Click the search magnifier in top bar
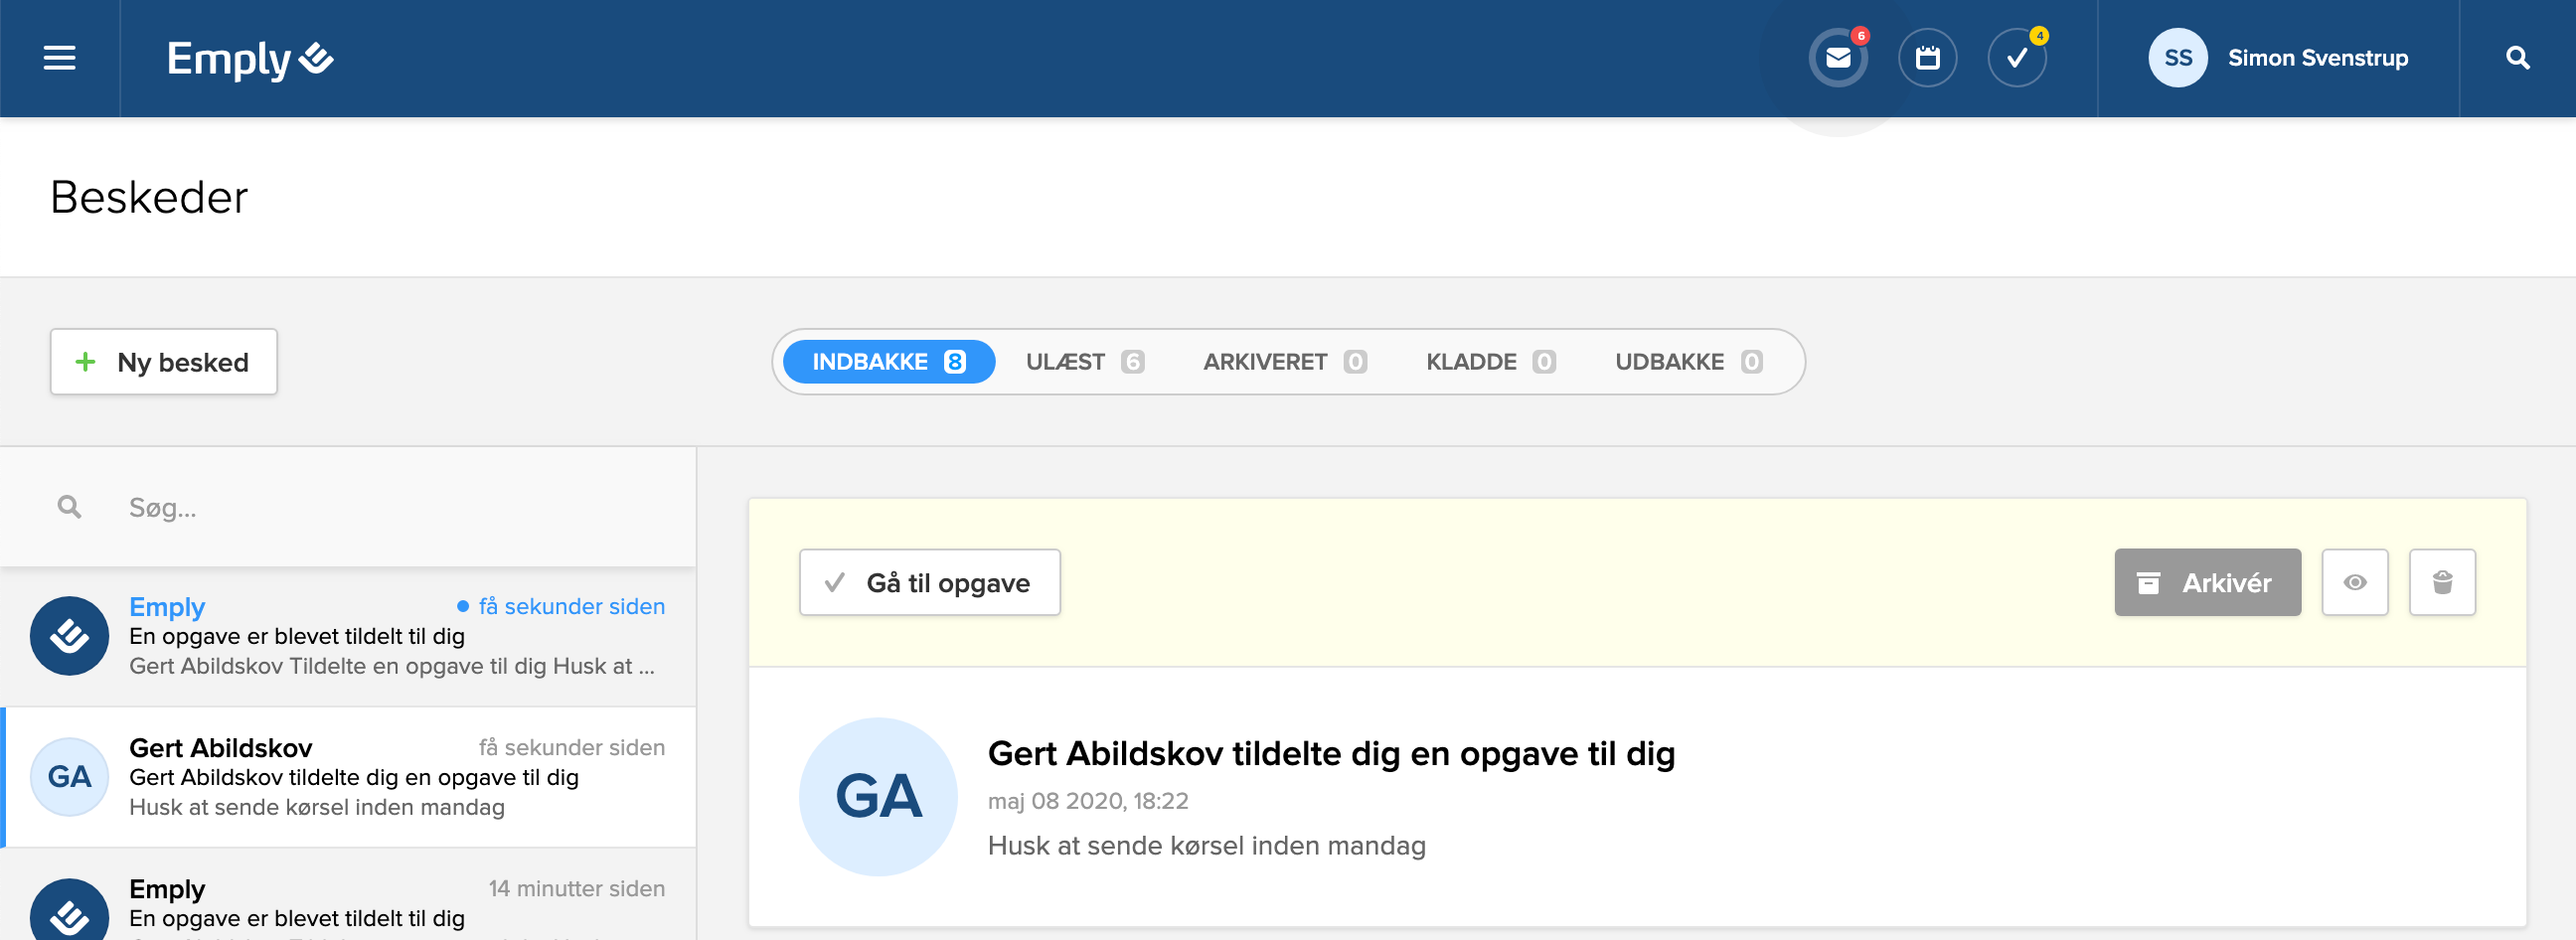 pos(2517,58)
